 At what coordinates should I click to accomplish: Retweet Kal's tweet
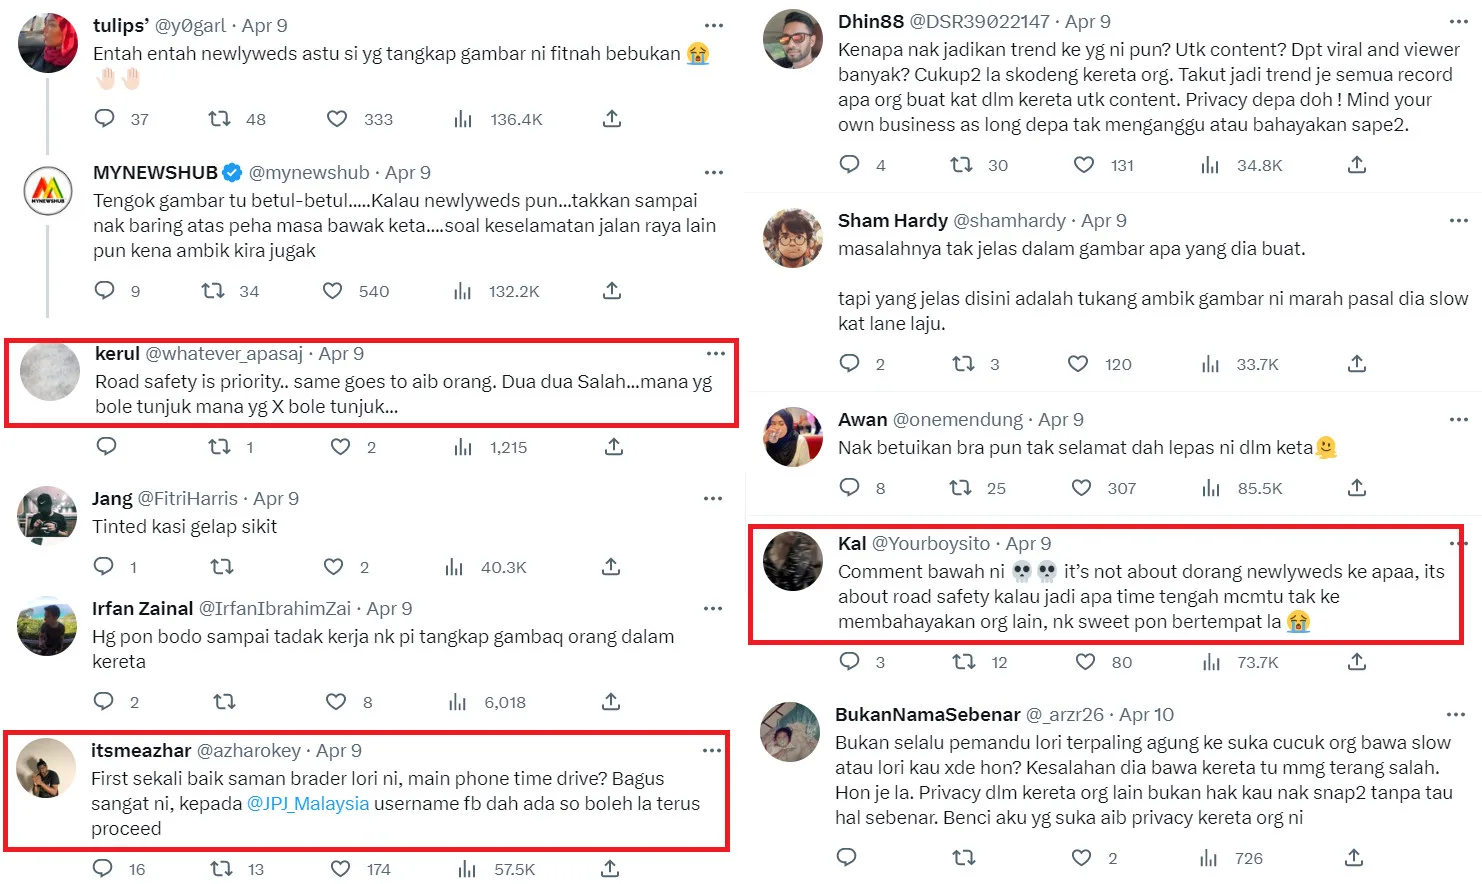[963, 662]
